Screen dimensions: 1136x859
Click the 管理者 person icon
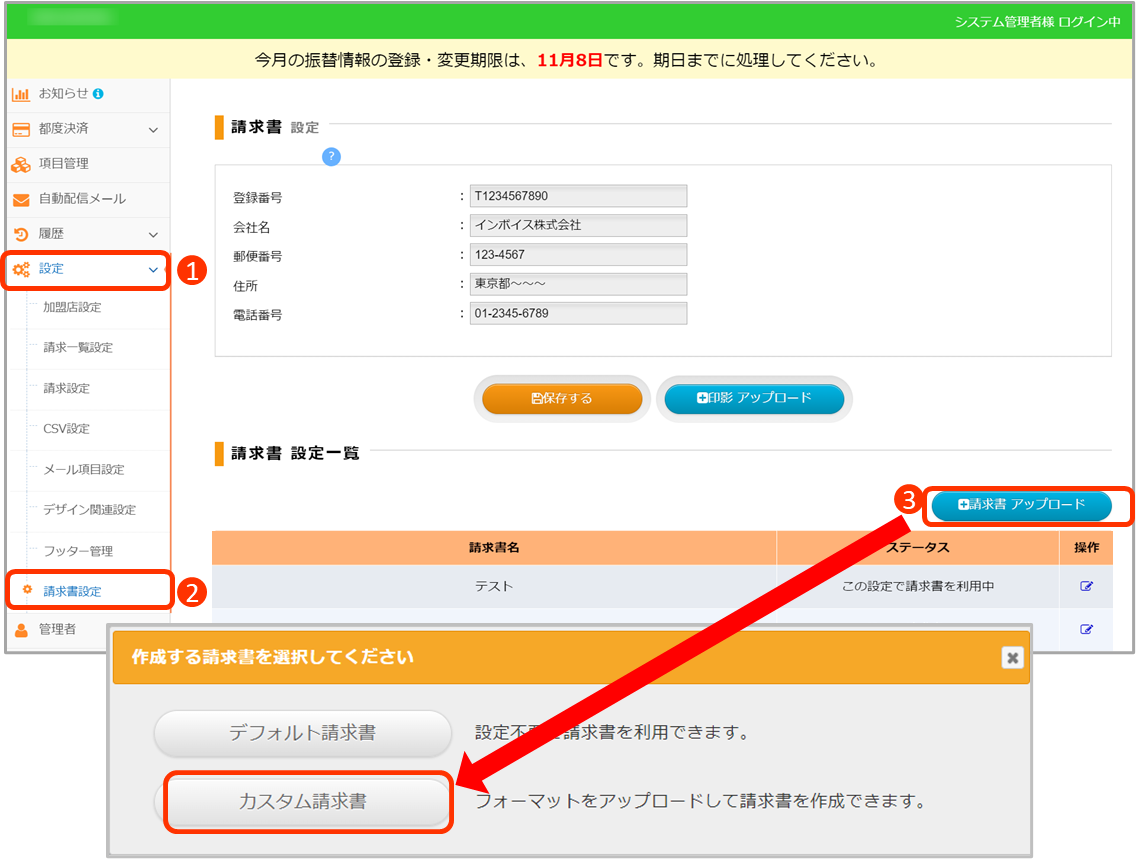21,629
